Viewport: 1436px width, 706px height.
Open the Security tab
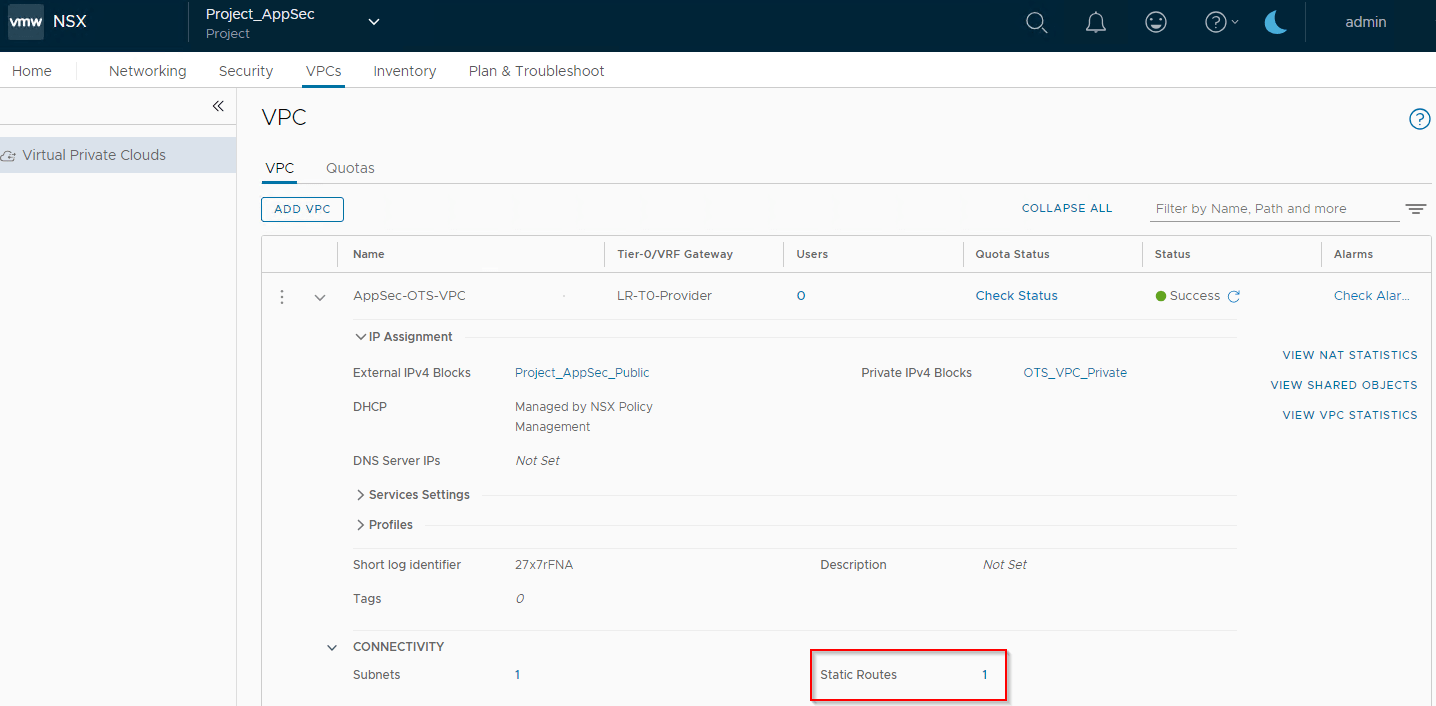(x=246, y=71)
